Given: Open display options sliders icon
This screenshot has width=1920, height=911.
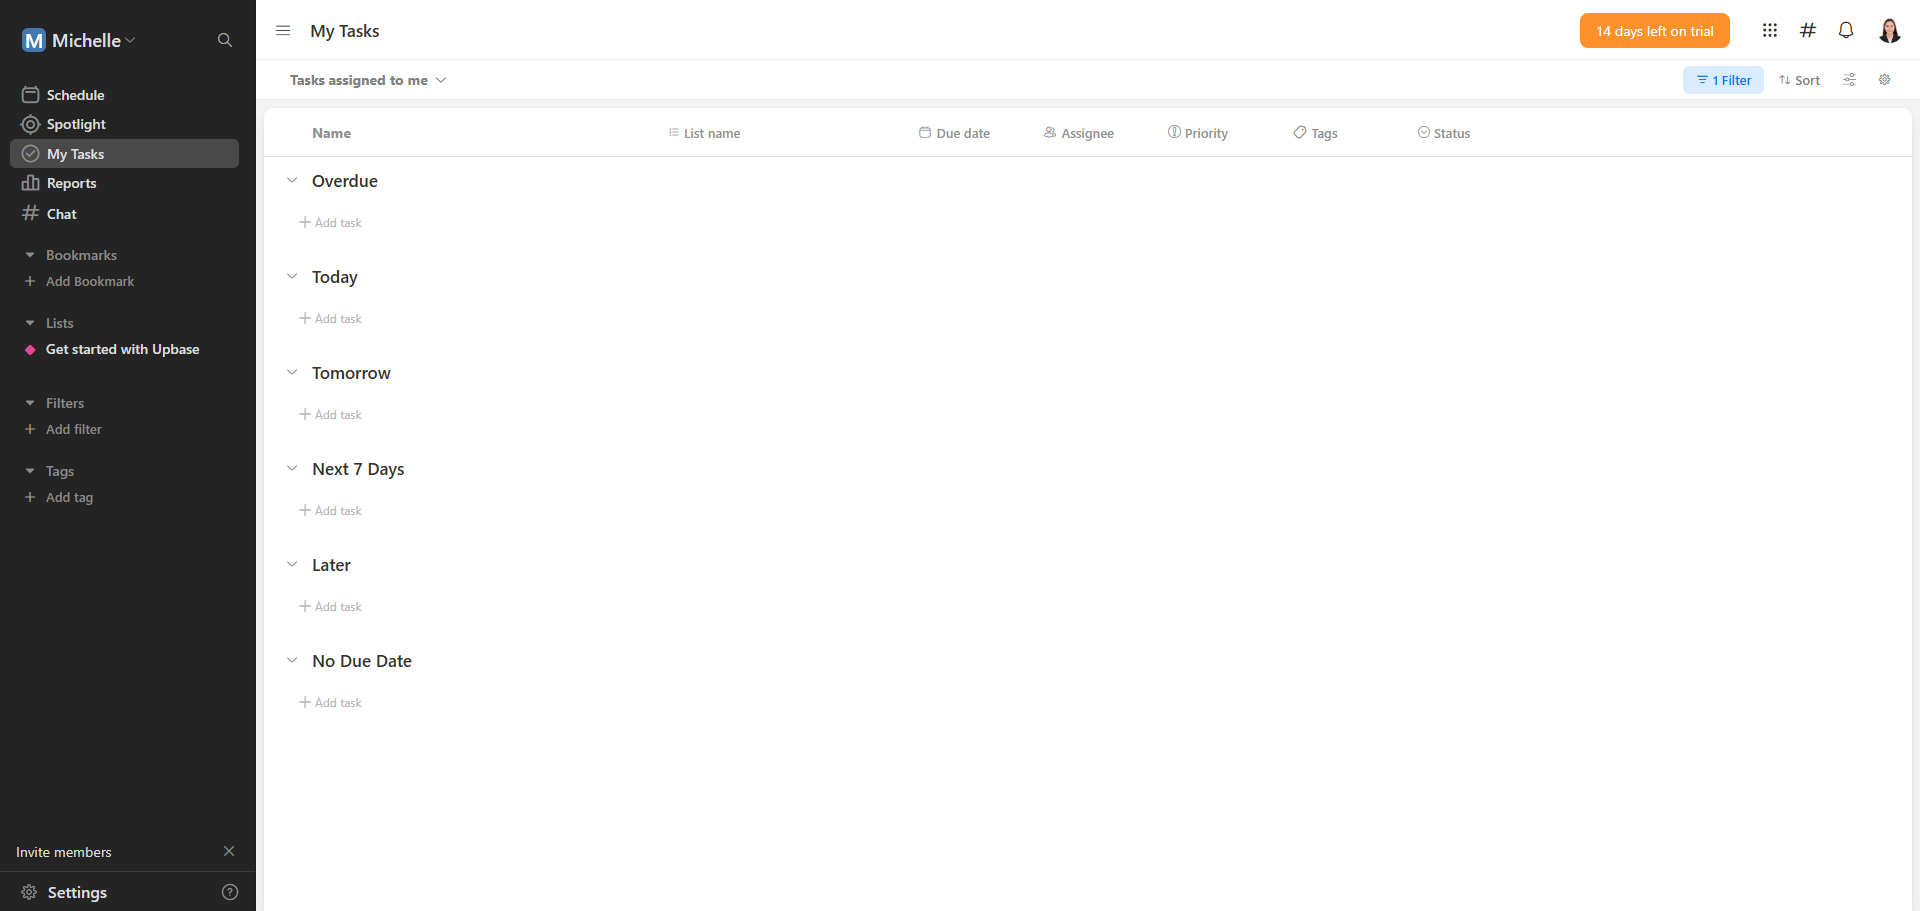Looking at the screenshot, I should pos(1849,80).
